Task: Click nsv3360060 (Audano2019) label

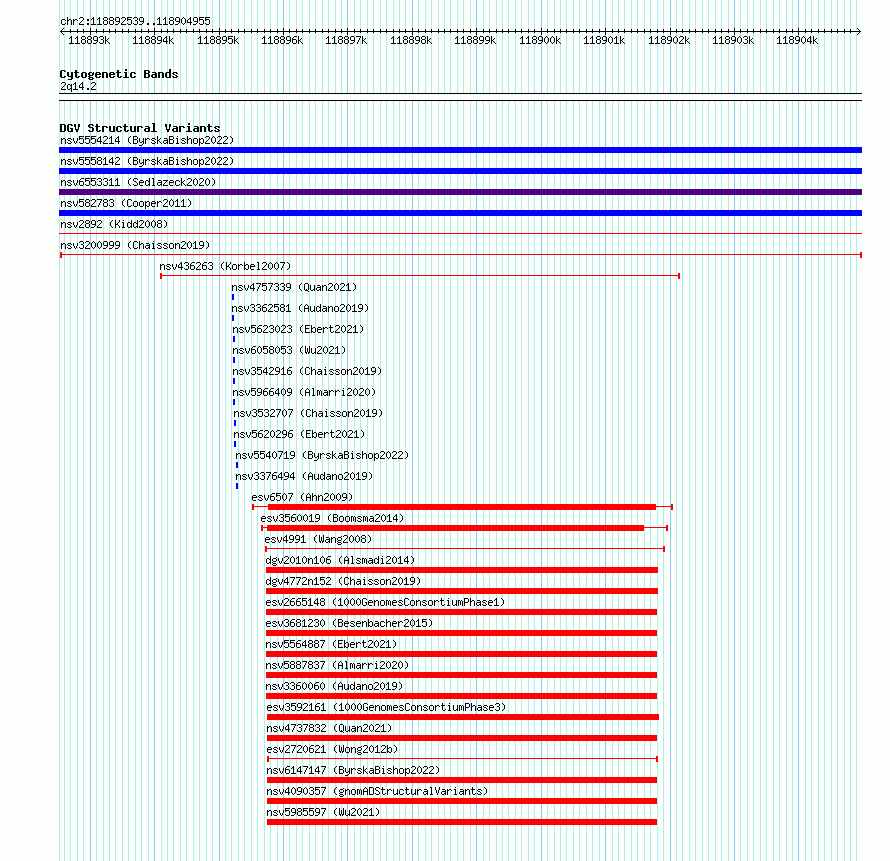Action: [334, 686]
